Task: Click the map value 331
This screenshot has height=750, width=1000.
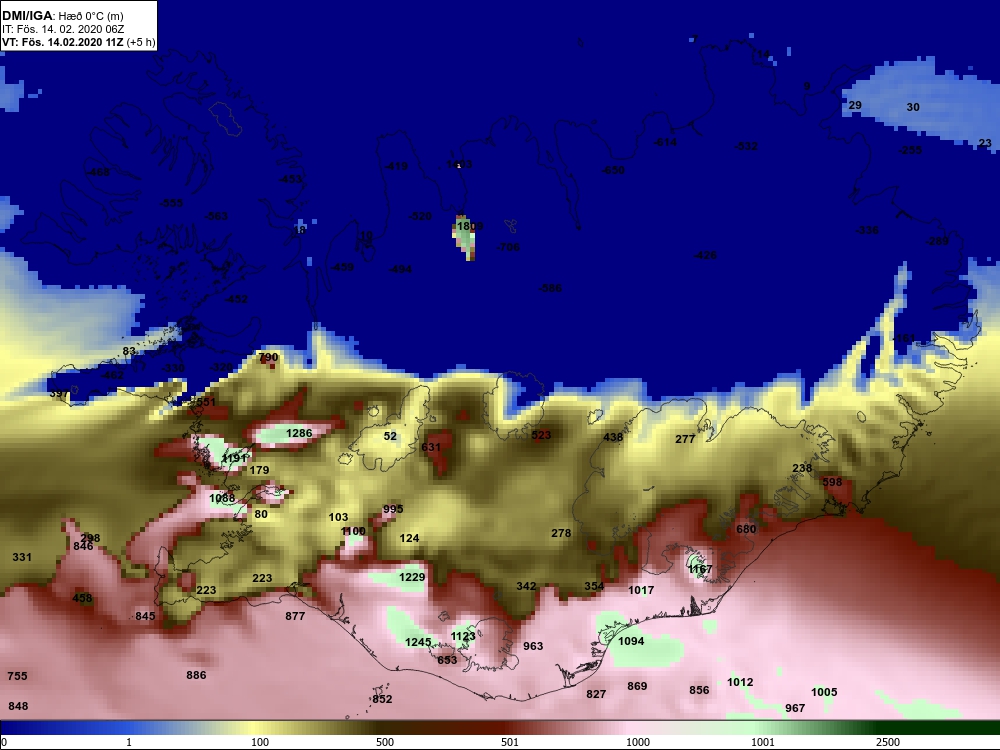Action: [x=22, y=557]
